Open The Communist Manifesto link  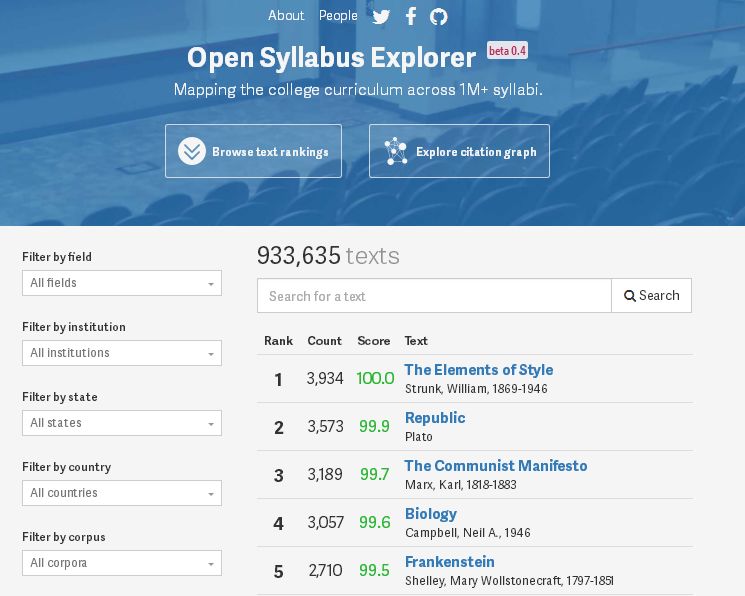pos(496,466)
